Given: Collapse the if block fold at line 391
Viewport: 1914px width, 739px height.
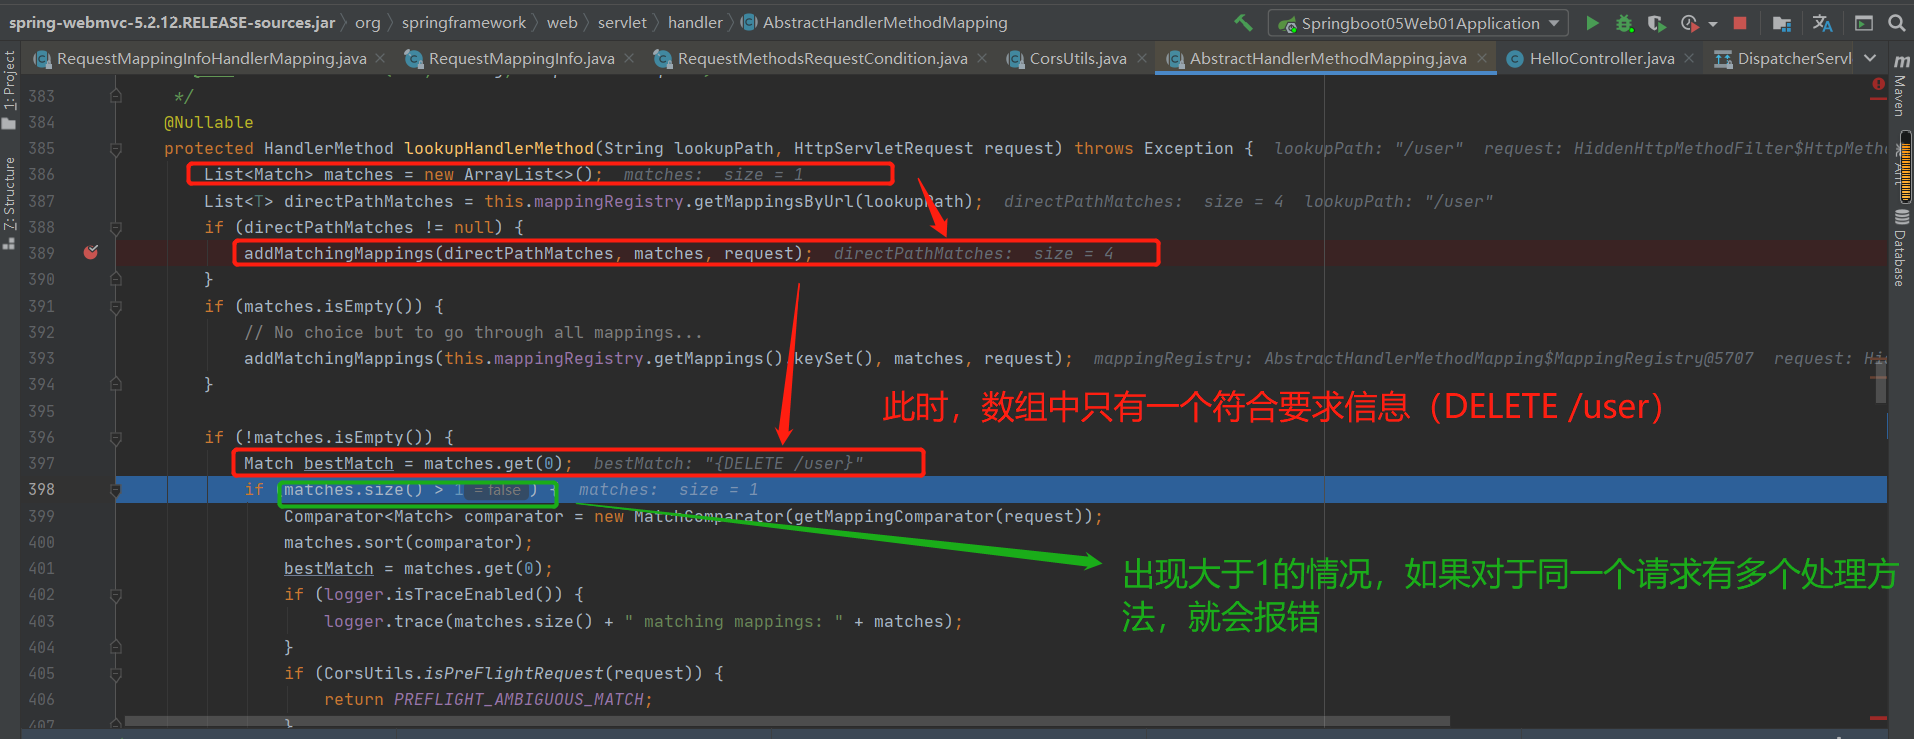Looking at the screenshot, I should [x=116, y=307].
